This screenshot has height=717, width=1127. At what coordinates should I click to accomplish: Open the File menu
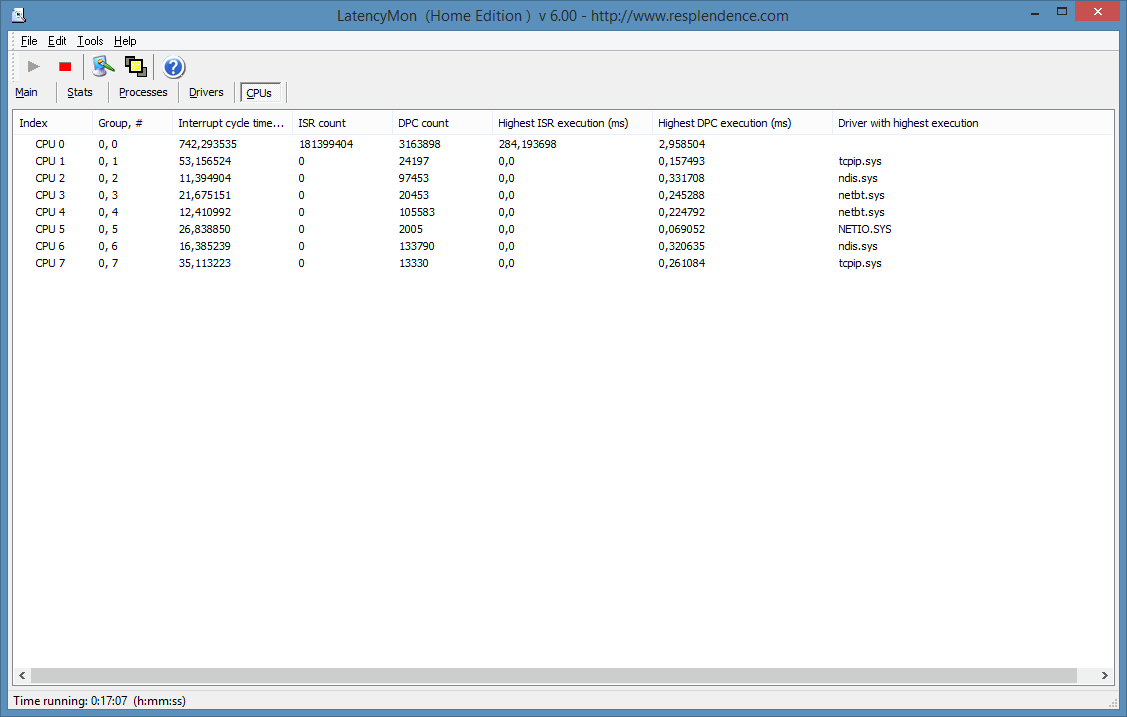pyautogui.click(x=29, y=41)
